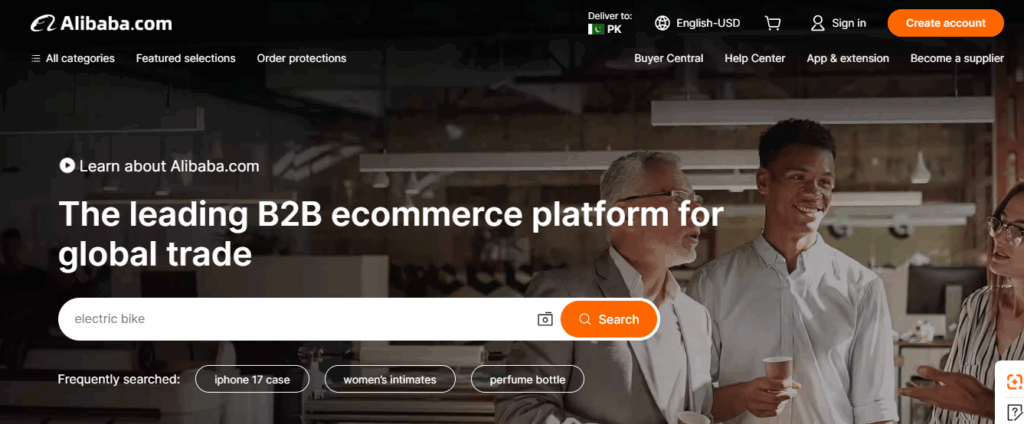
Task: Open the Deliver to PK selector
Action: tap(609, 23)
